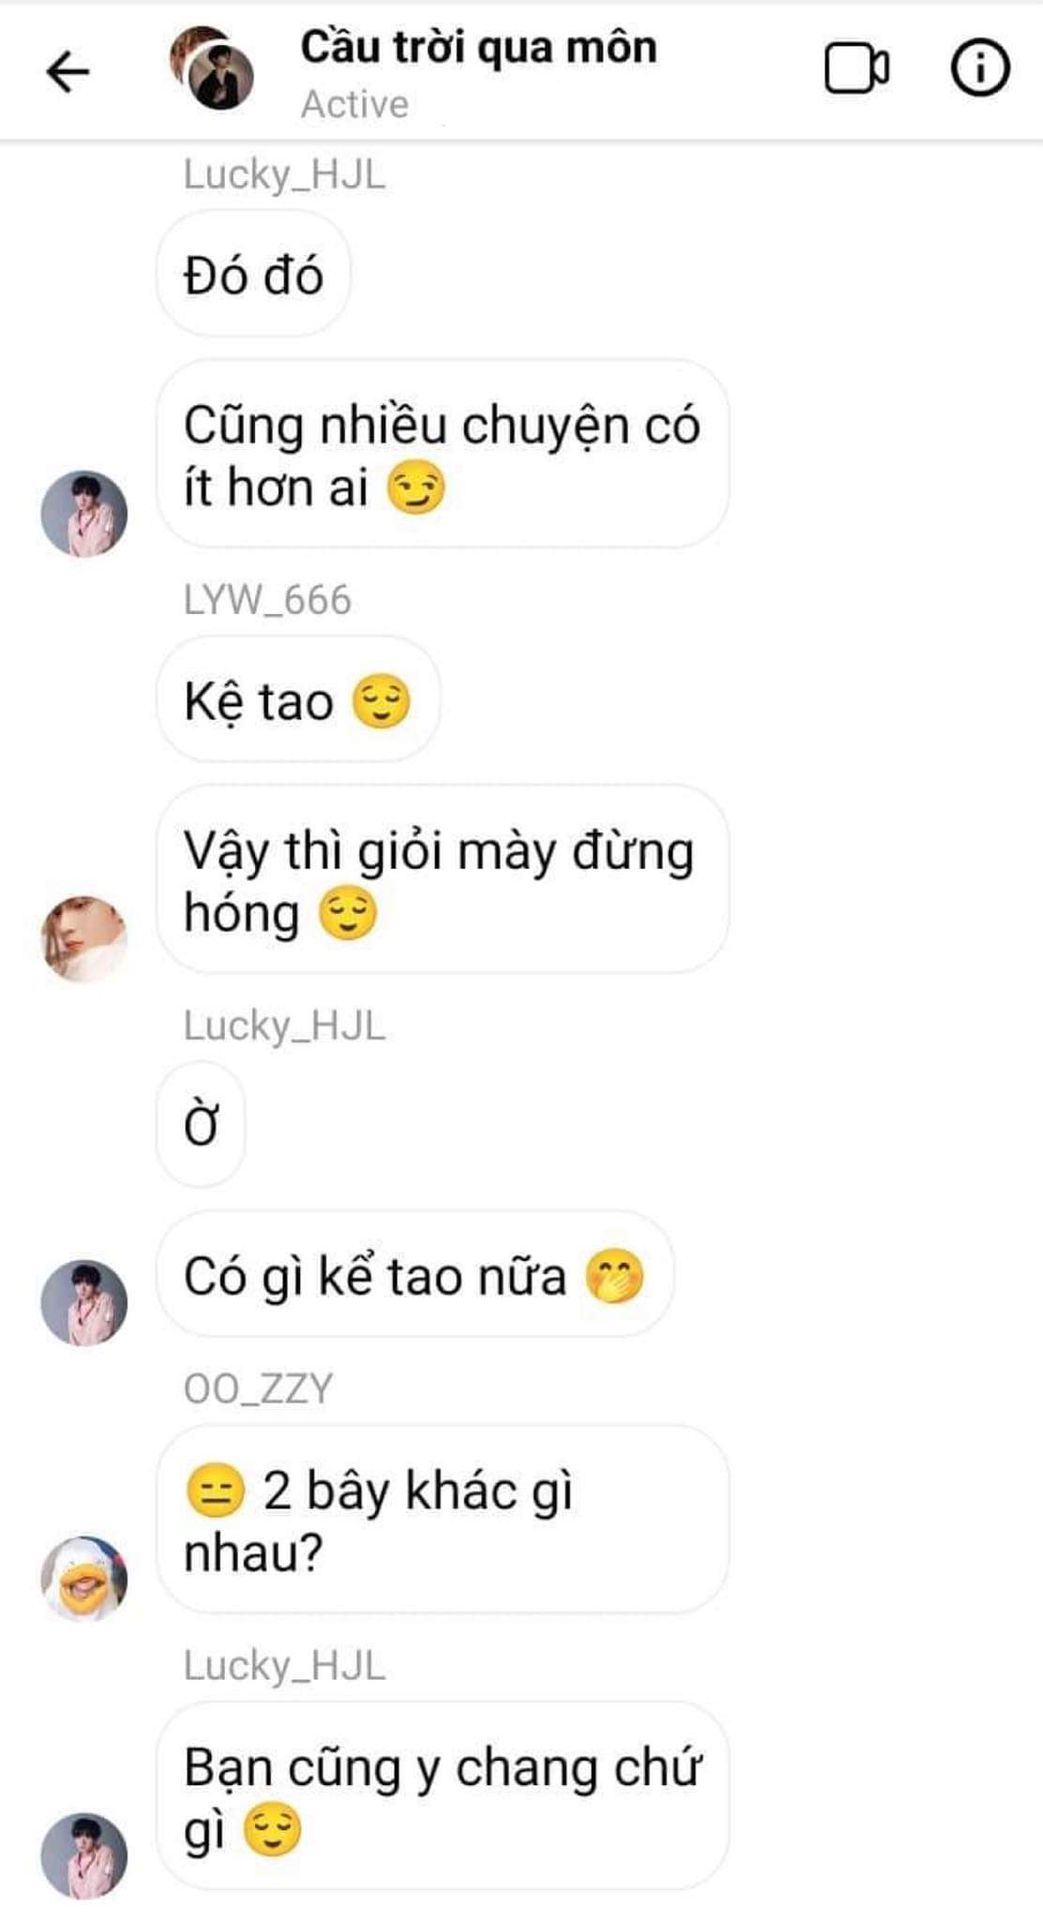Click the OO_ZZY sender name
This screenshot has height=1920, width=1043.
tap(258, 1389)
